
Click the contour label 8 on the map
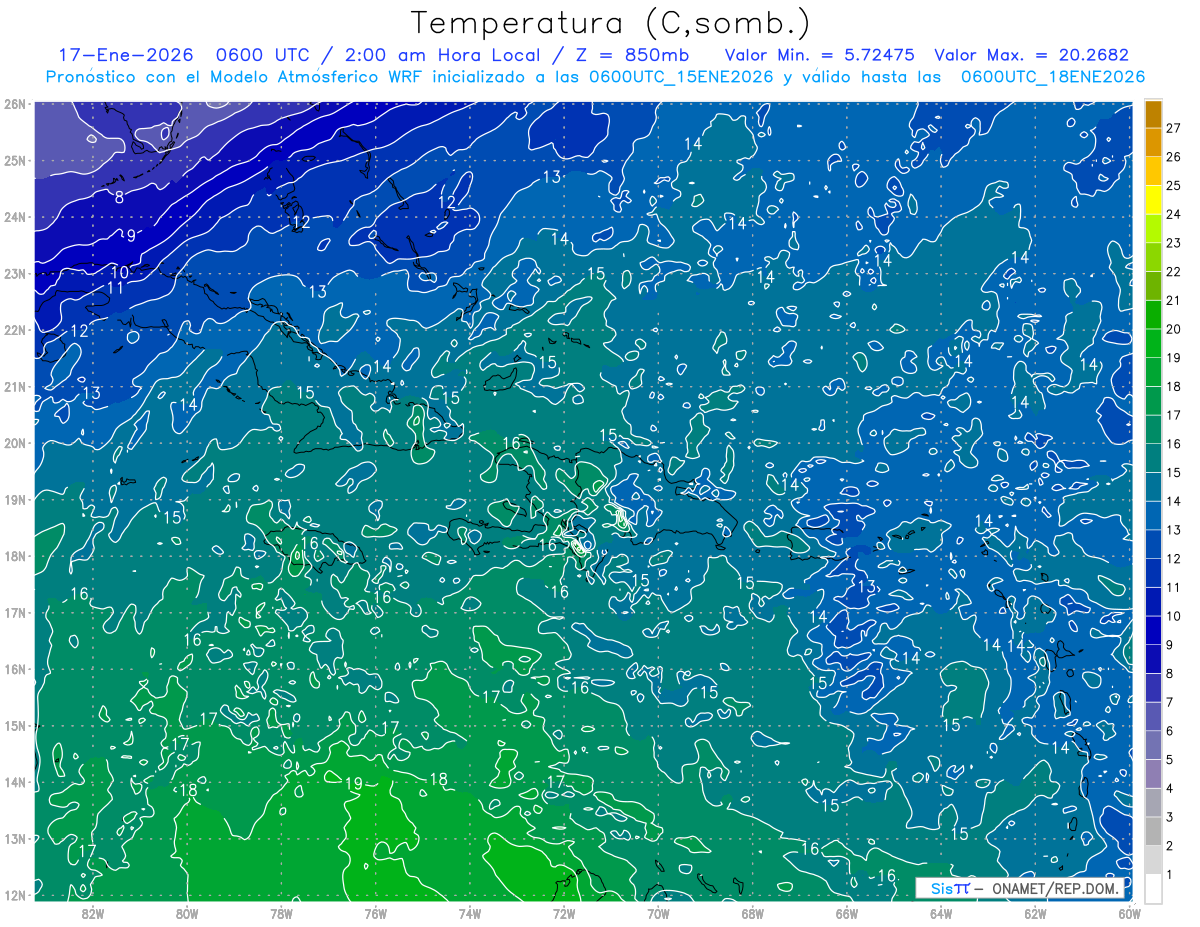119,198
